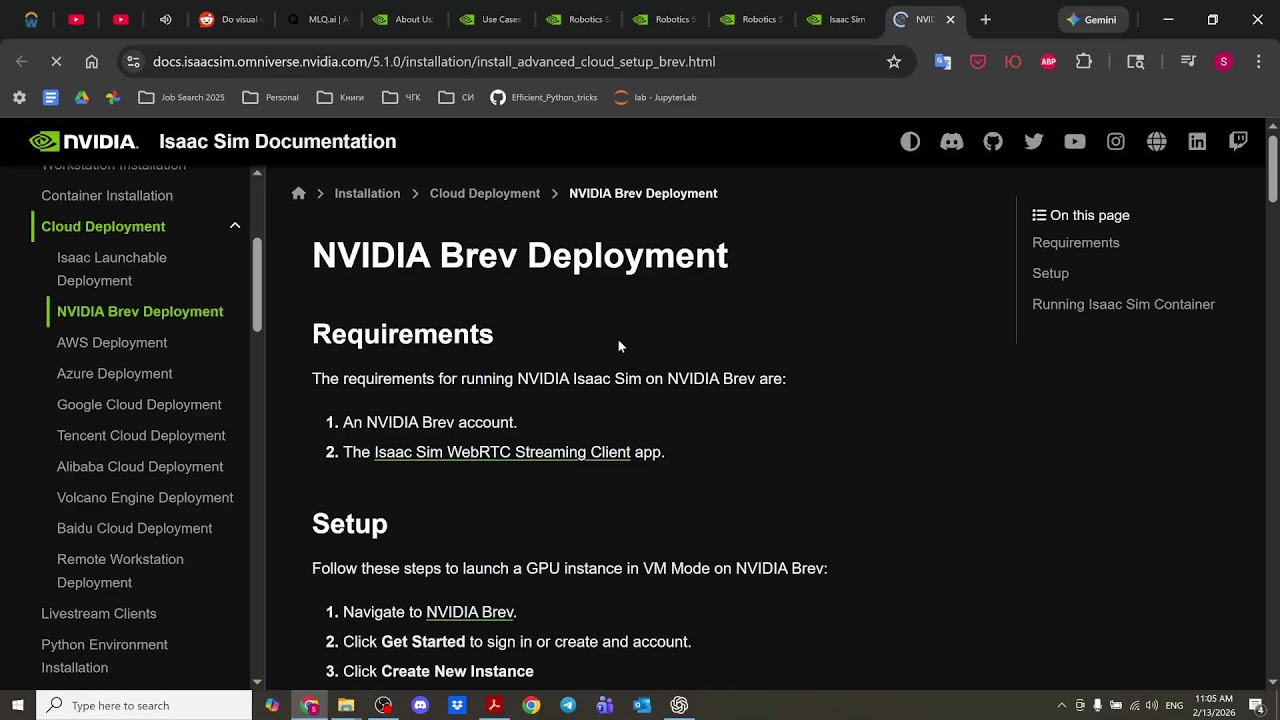Switch to the Use Cases browser tab

[491, 19]
